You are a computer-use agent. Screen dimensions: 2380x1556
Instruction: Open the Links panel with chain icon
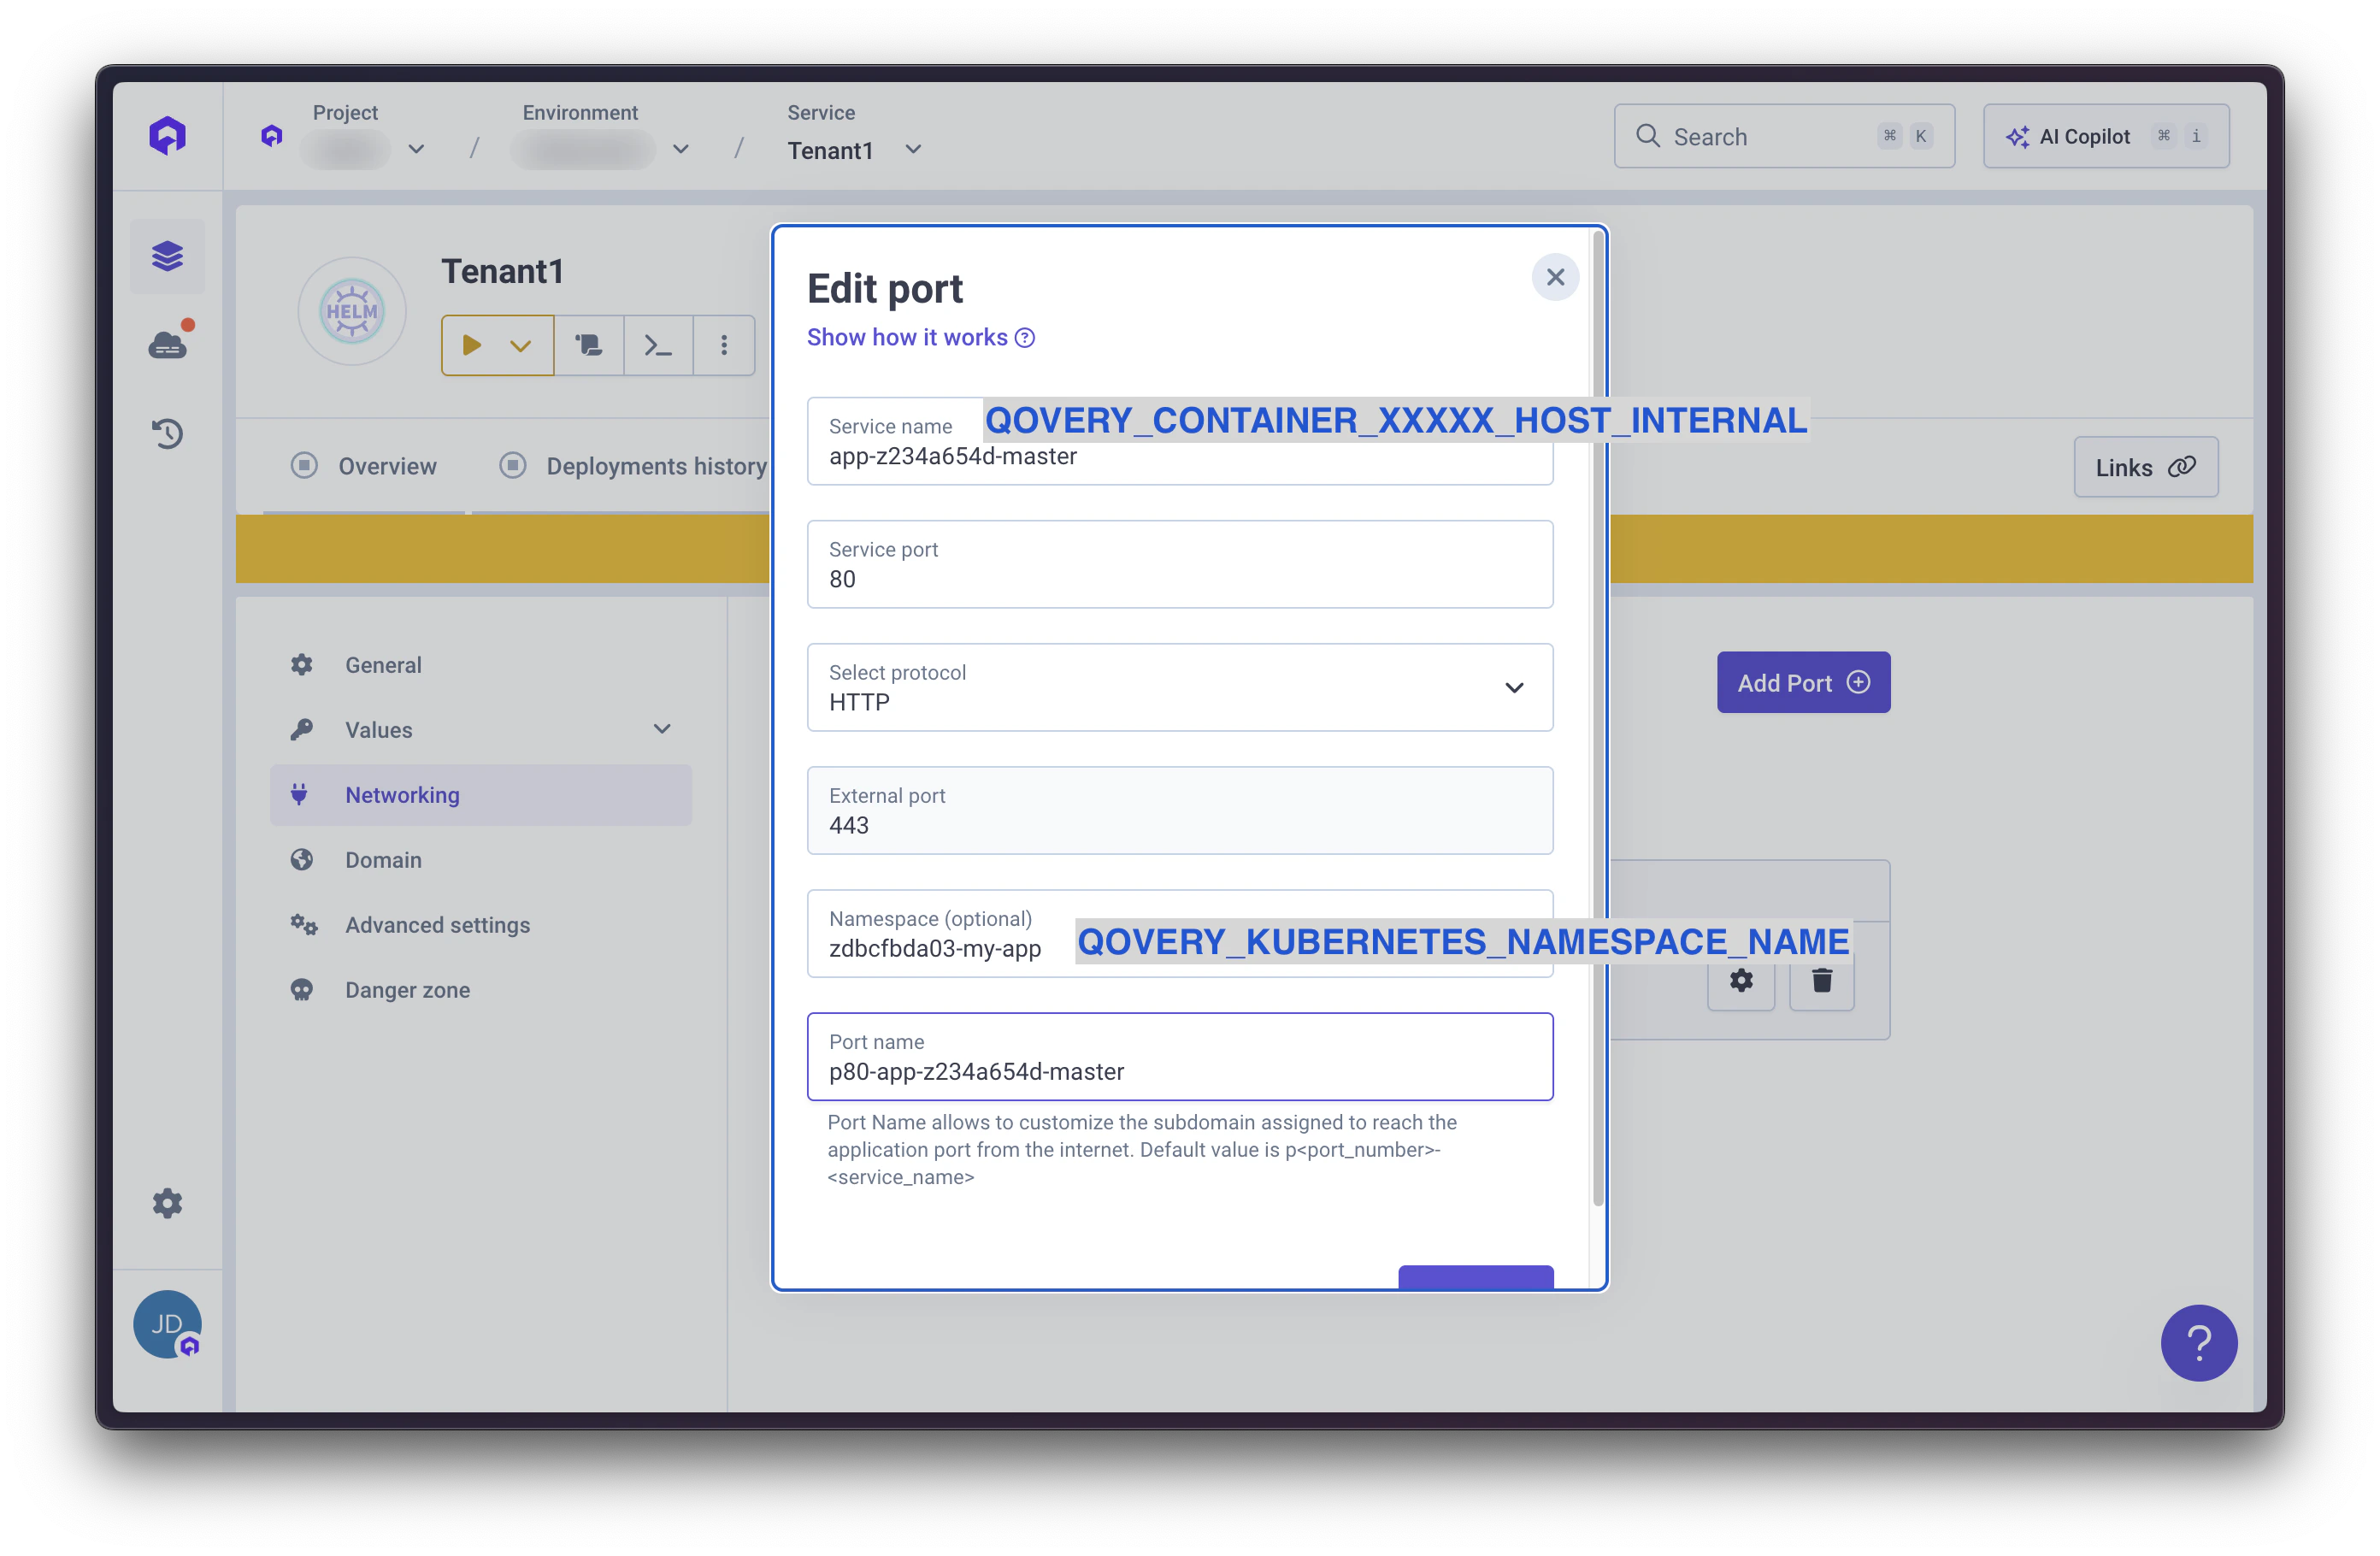(x=2146, y=466)
